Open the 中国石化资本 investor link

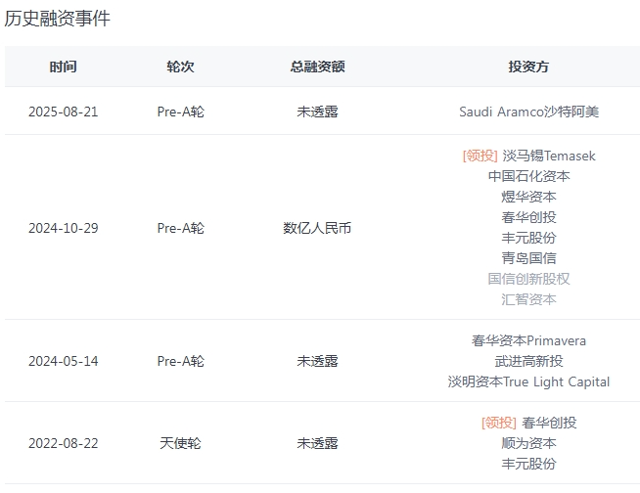pyautogui.click(x=529, y=176)
